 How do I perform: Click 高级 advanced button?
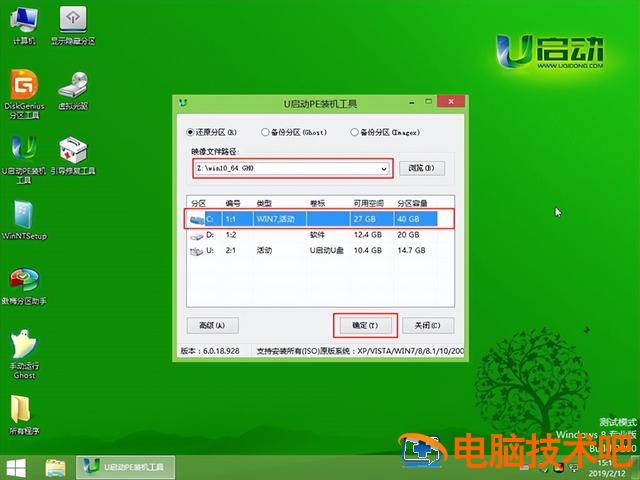pyautogui.click(x=212, y=325)
